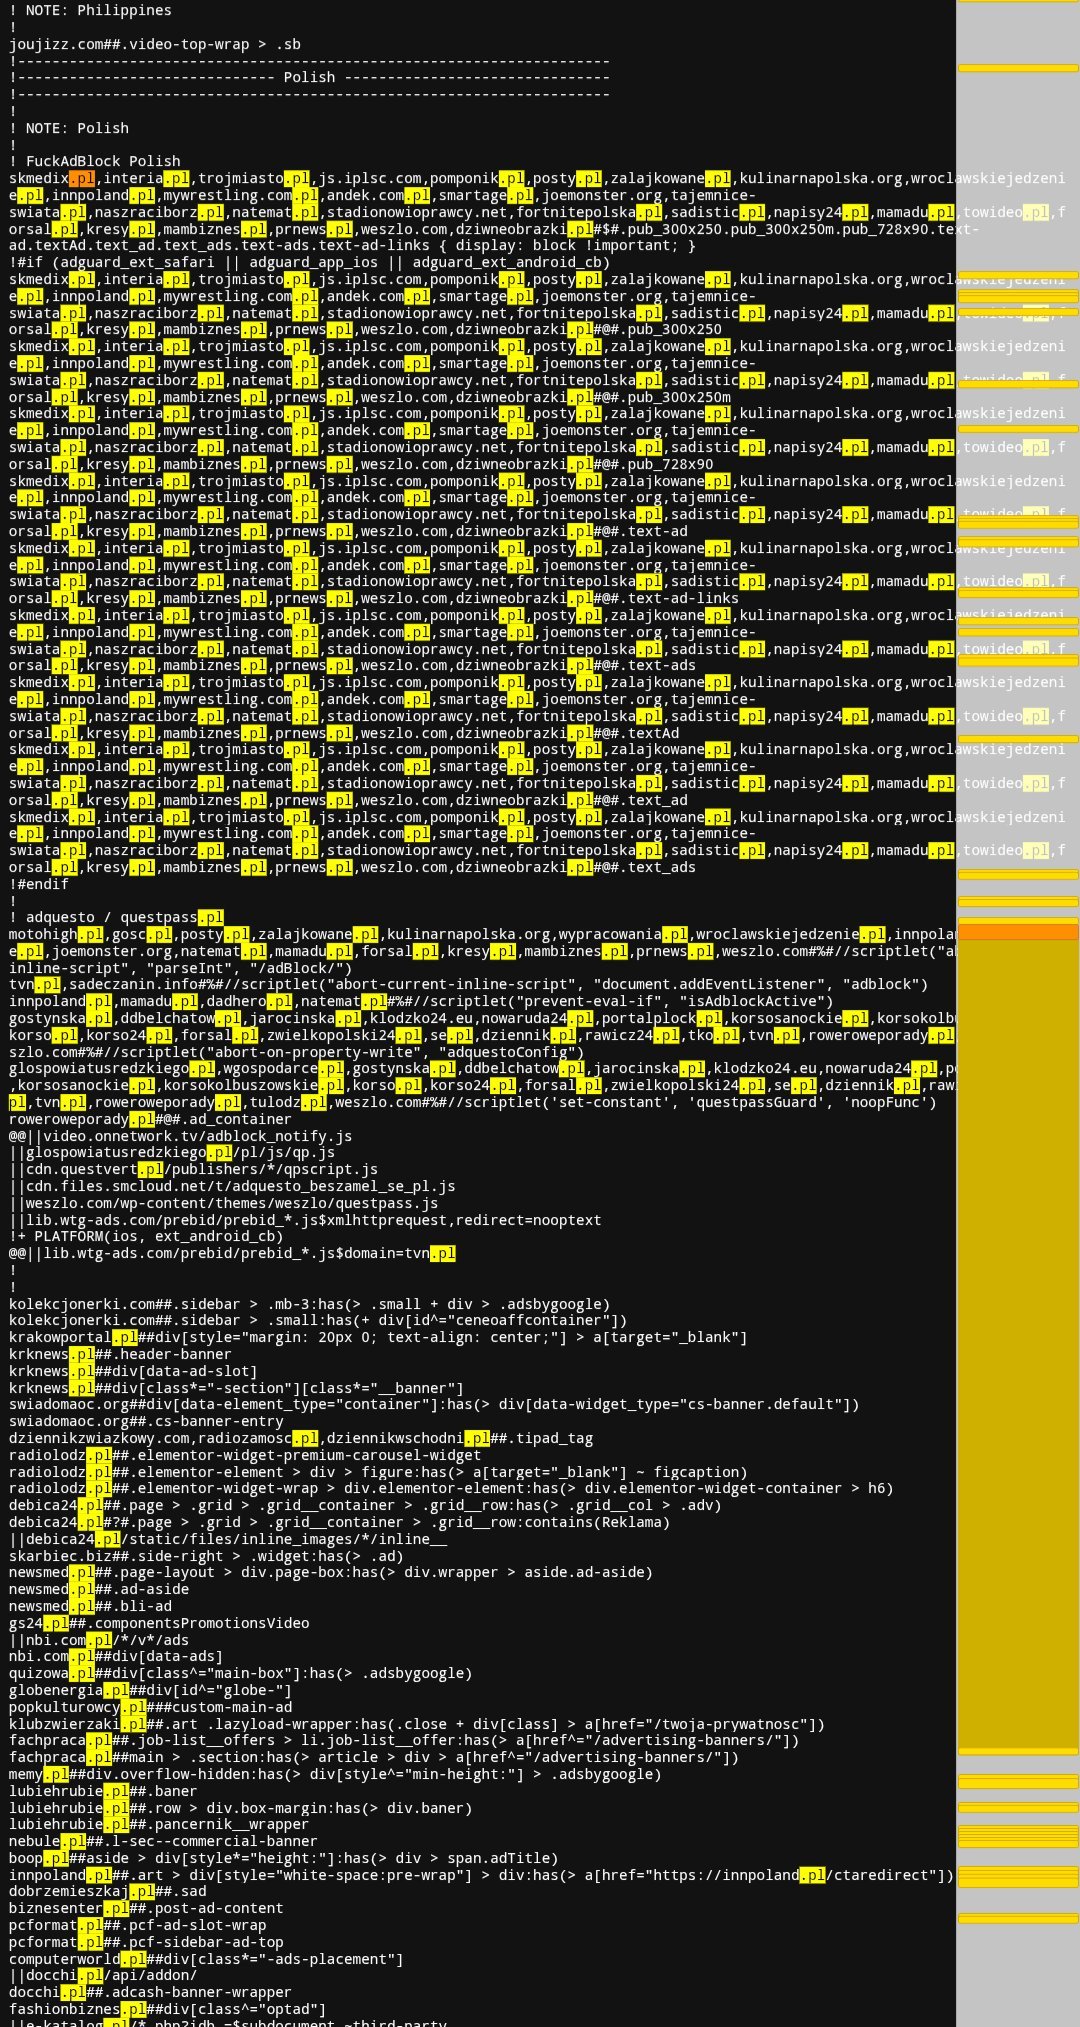Click the 'computerworld.pl##div[class*="-ads-placement"]' rule

(206, 1959)
